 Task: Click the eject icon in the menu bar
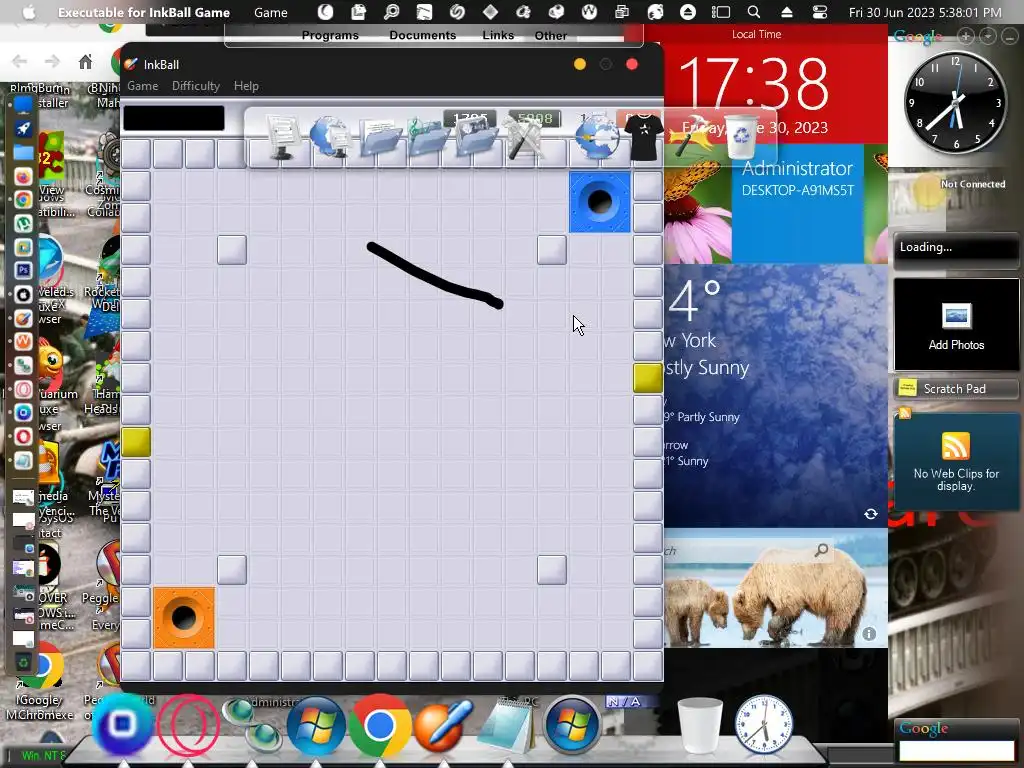(787, 12)
